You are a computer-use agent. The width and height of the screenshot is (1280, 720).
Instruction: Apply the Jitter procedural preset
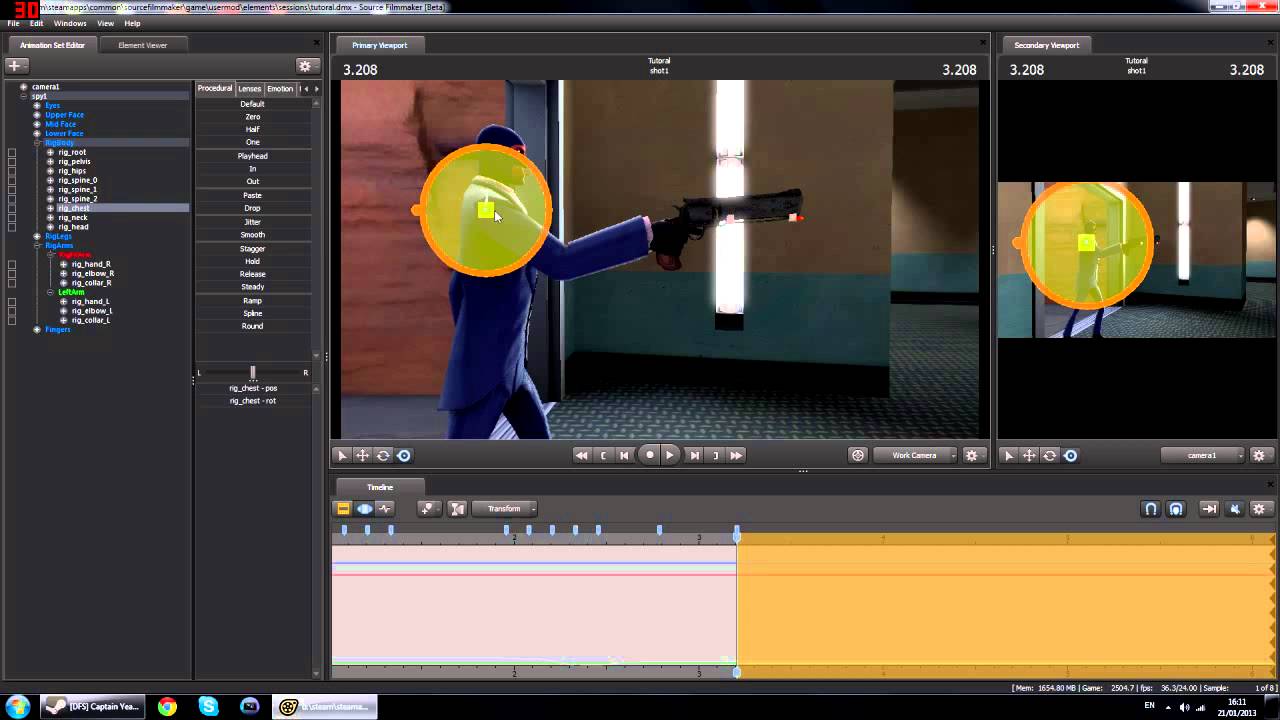coord(253,222)
